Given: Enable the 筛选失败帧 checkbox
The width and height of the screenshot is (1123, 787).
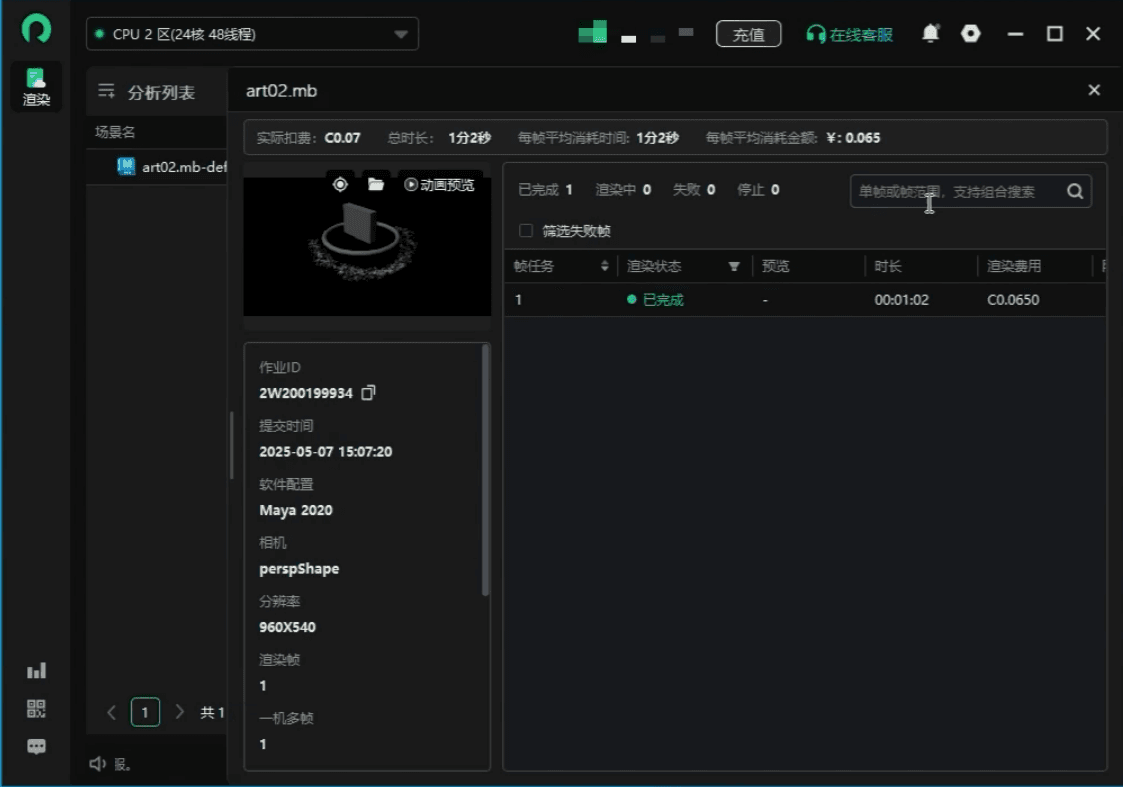Looking at the screenshot, I should pos(526,231).
